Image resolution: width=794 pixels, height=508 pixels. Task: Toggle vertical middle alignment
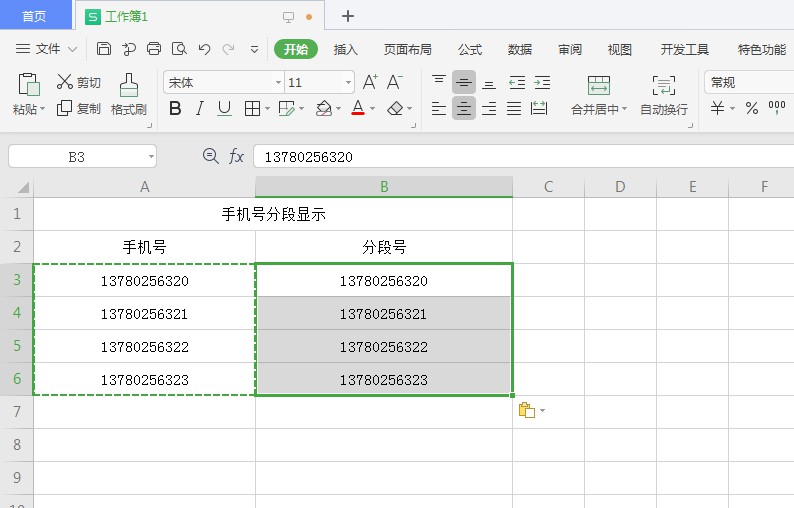[463, 82]
